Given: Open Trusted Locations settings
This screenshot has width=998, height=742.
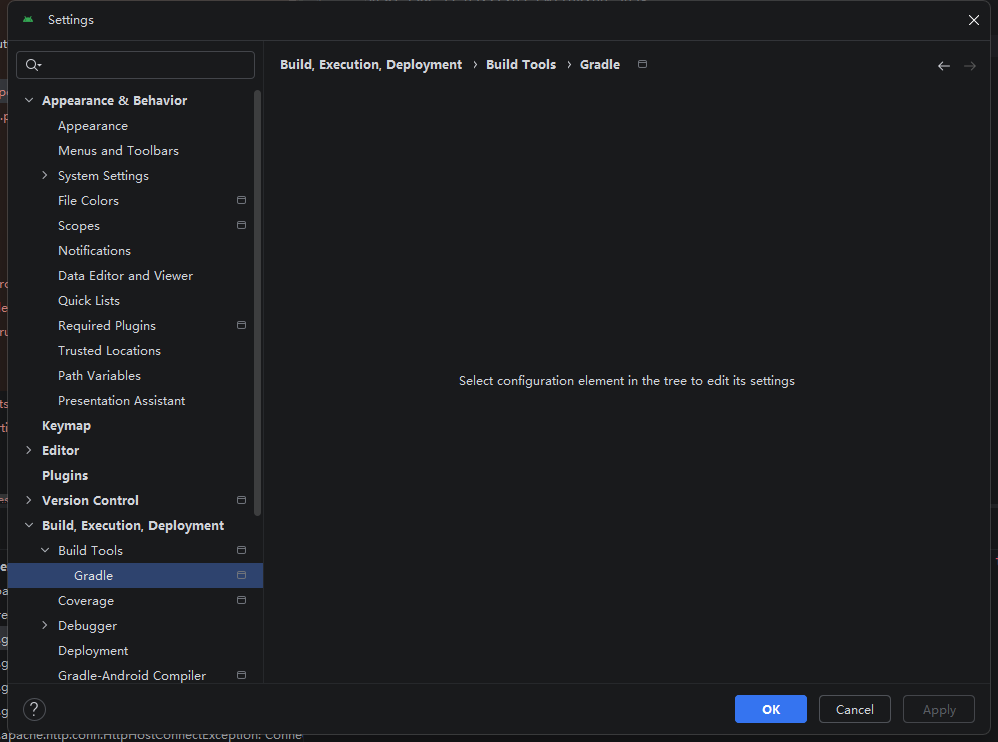Looking at the screenshot, I should 109,351.
